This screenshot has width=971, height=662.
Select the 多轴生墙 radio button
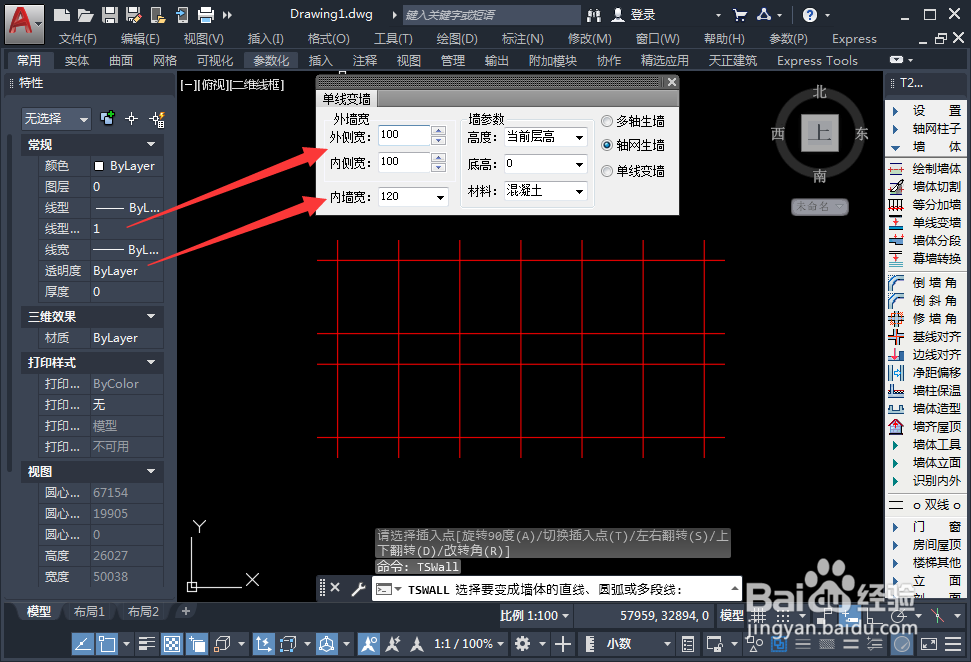[x=608, y=121]
